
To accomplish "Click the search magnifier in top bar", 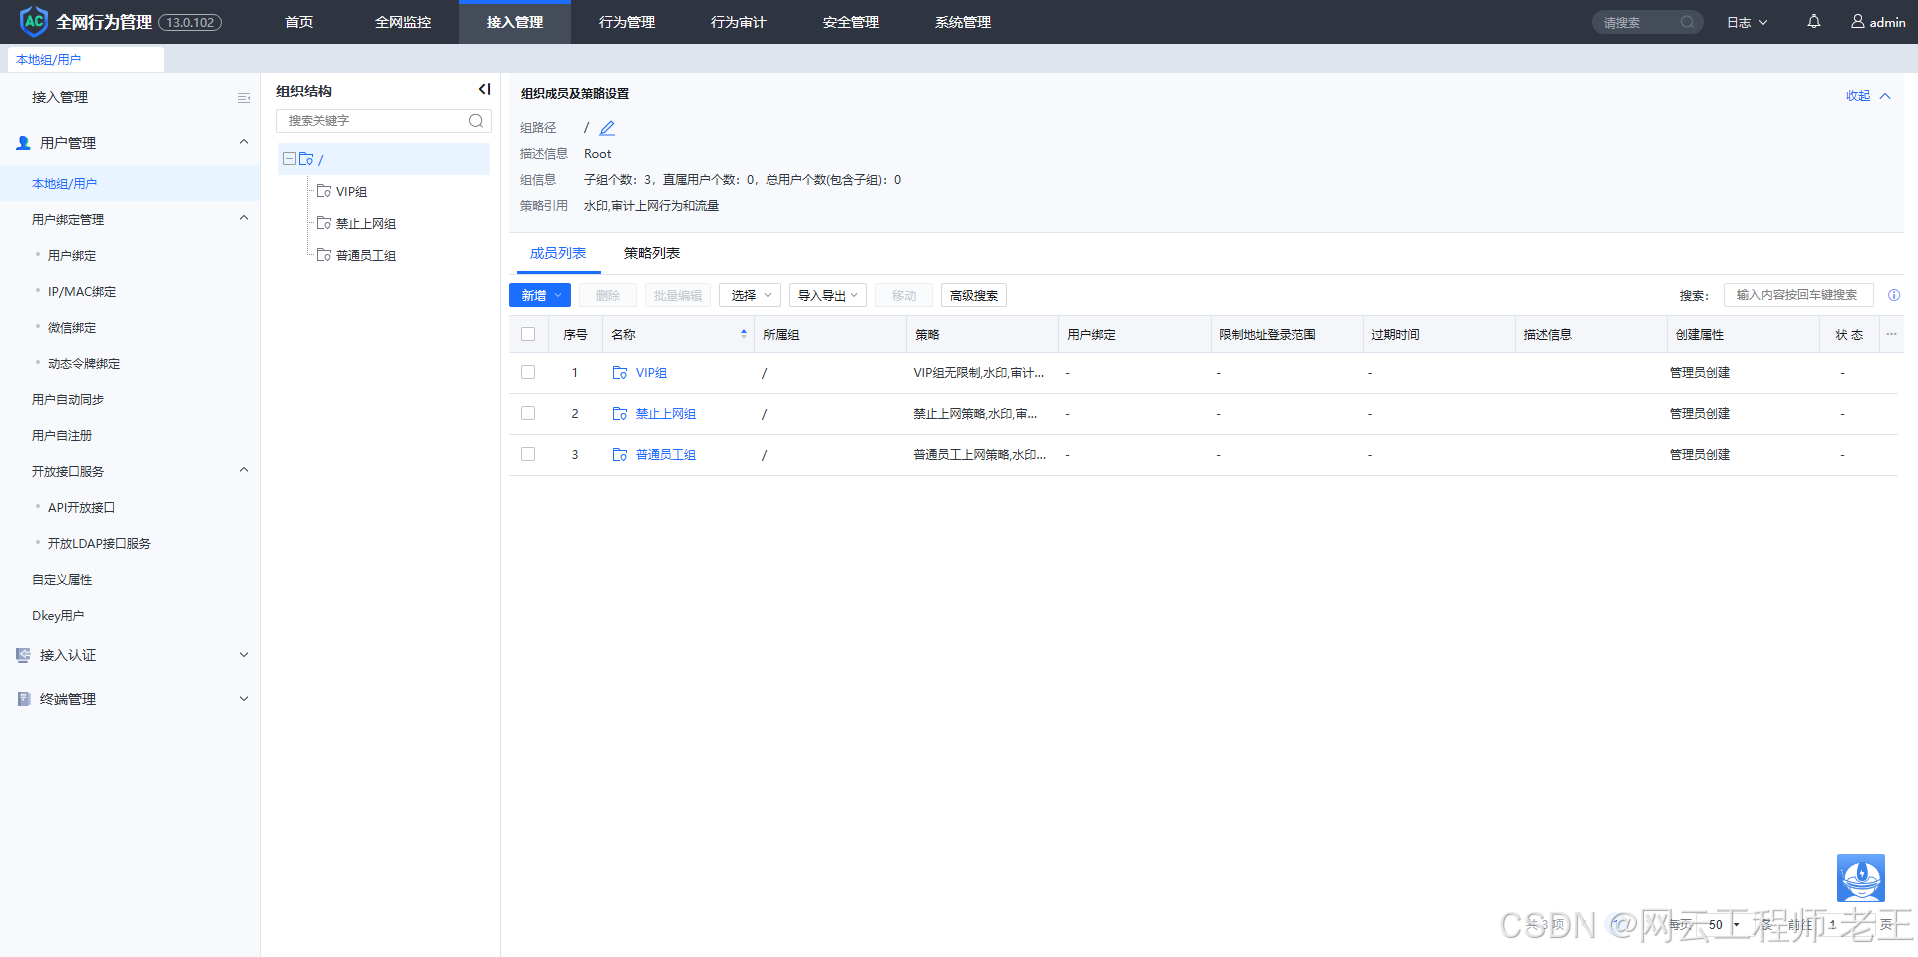I will pos(1687,22).
